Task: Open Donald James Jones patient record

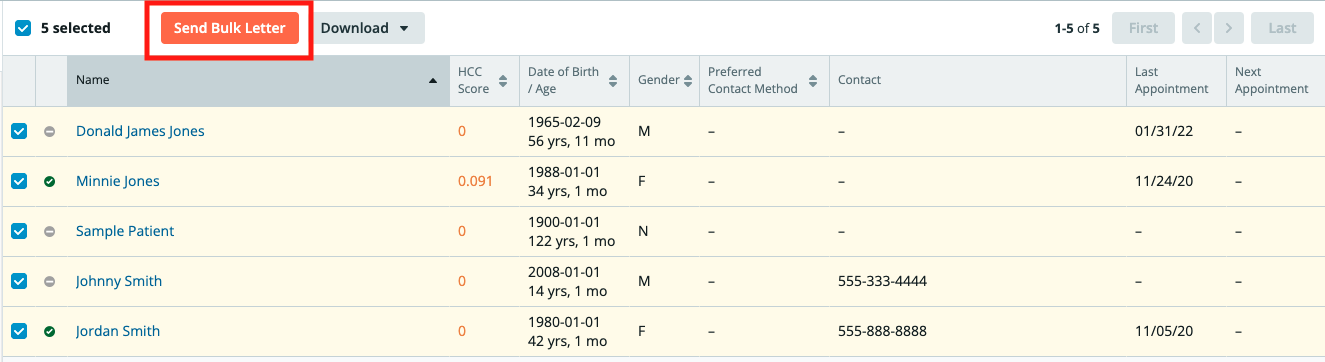Action: click(x=140, y=131)
